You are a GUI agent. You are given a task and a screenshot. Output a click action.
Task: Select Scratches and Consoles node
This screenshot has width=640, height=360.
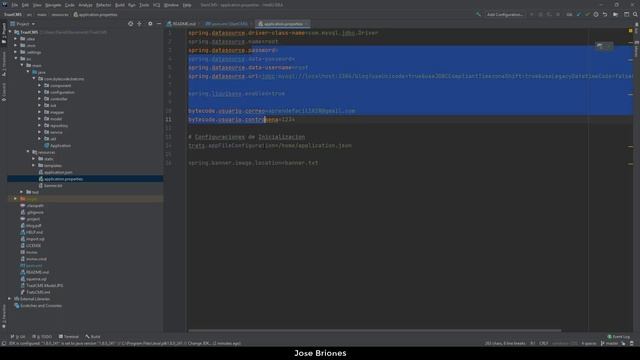[38, 306]
